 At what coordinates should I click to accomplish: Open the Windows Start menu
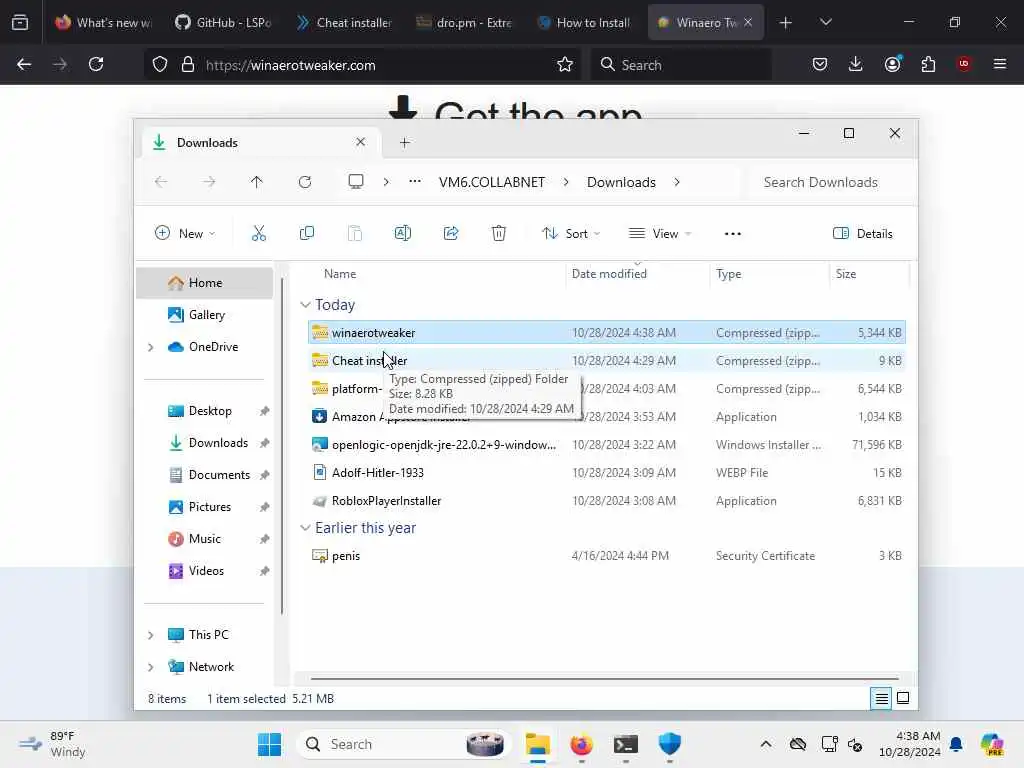tap(269, 744)
